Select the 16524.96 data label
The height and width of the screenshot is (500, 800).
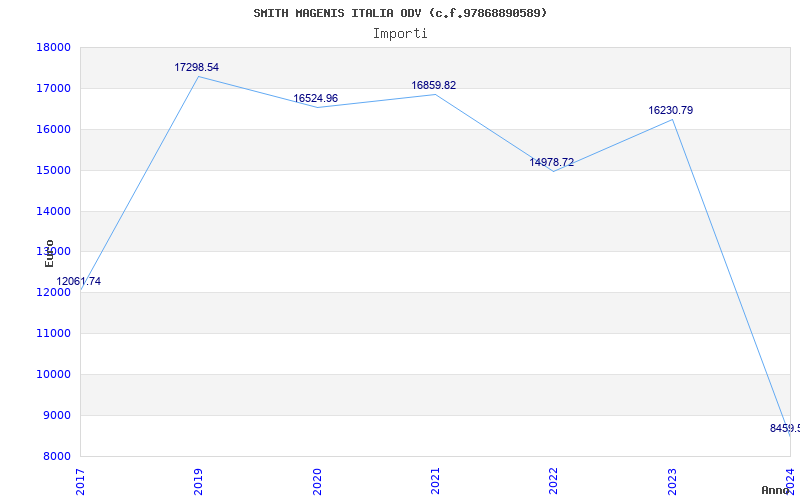(x=315, y=98)
